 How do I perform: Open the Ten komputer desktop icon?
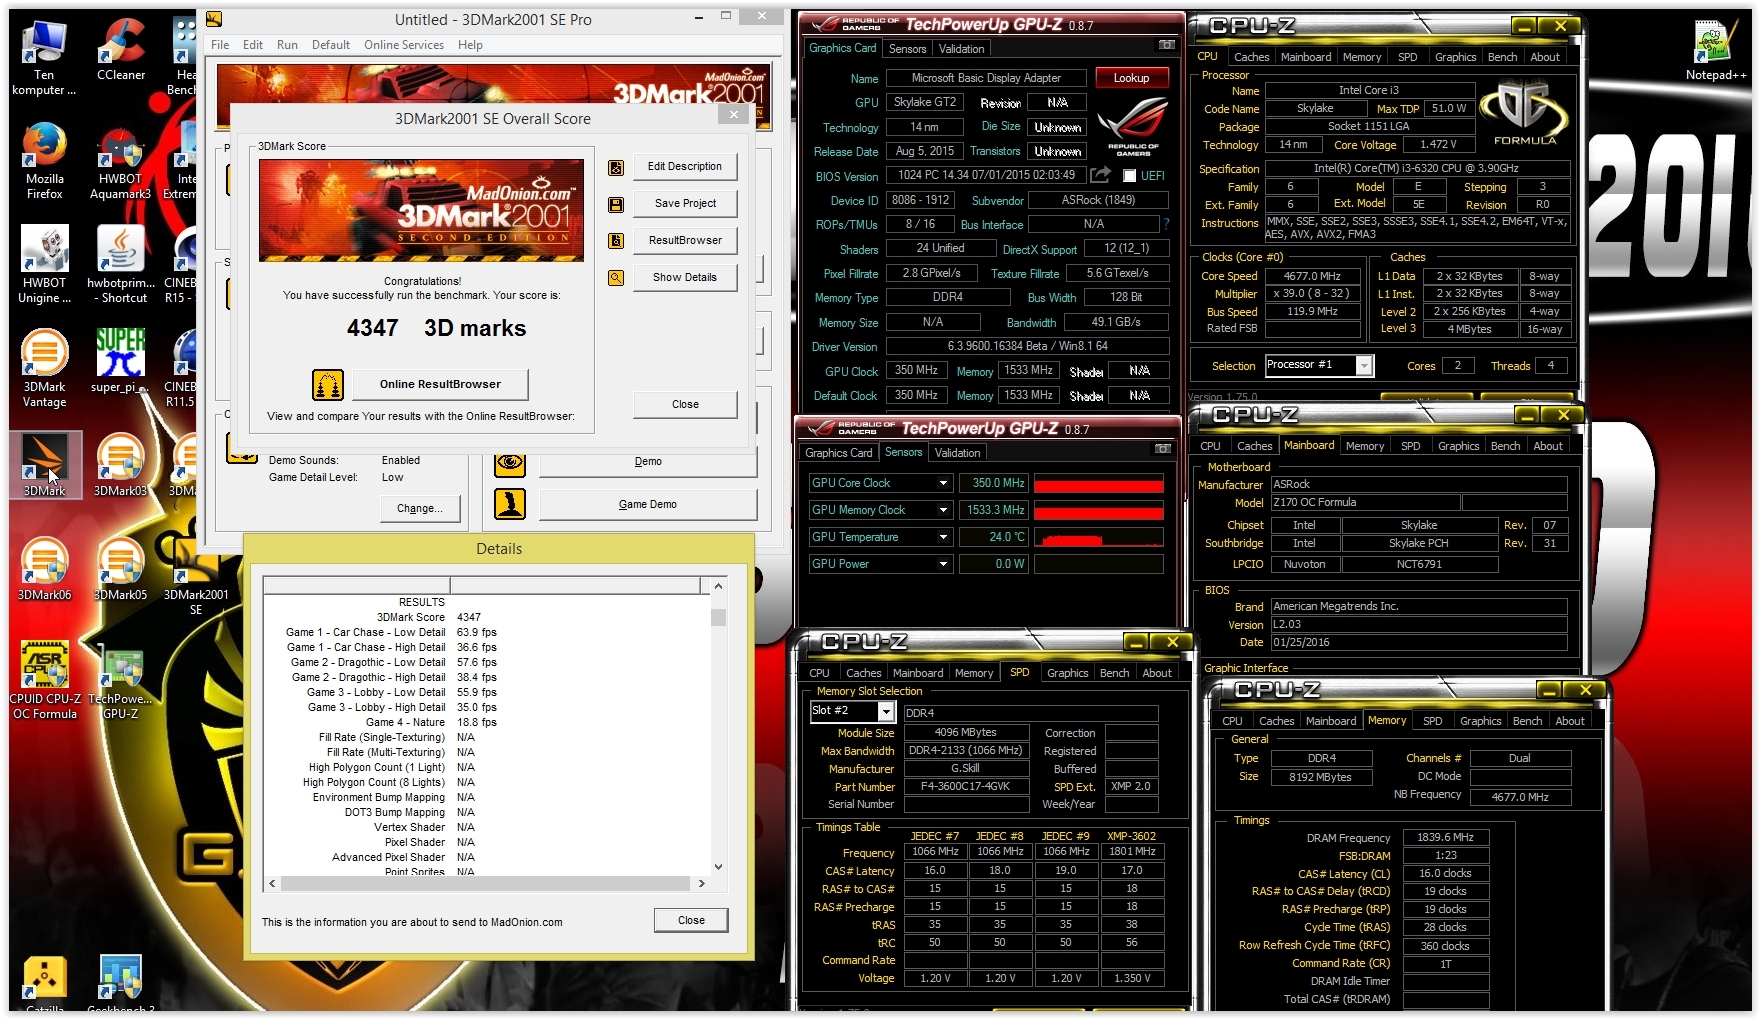[44, 56]
